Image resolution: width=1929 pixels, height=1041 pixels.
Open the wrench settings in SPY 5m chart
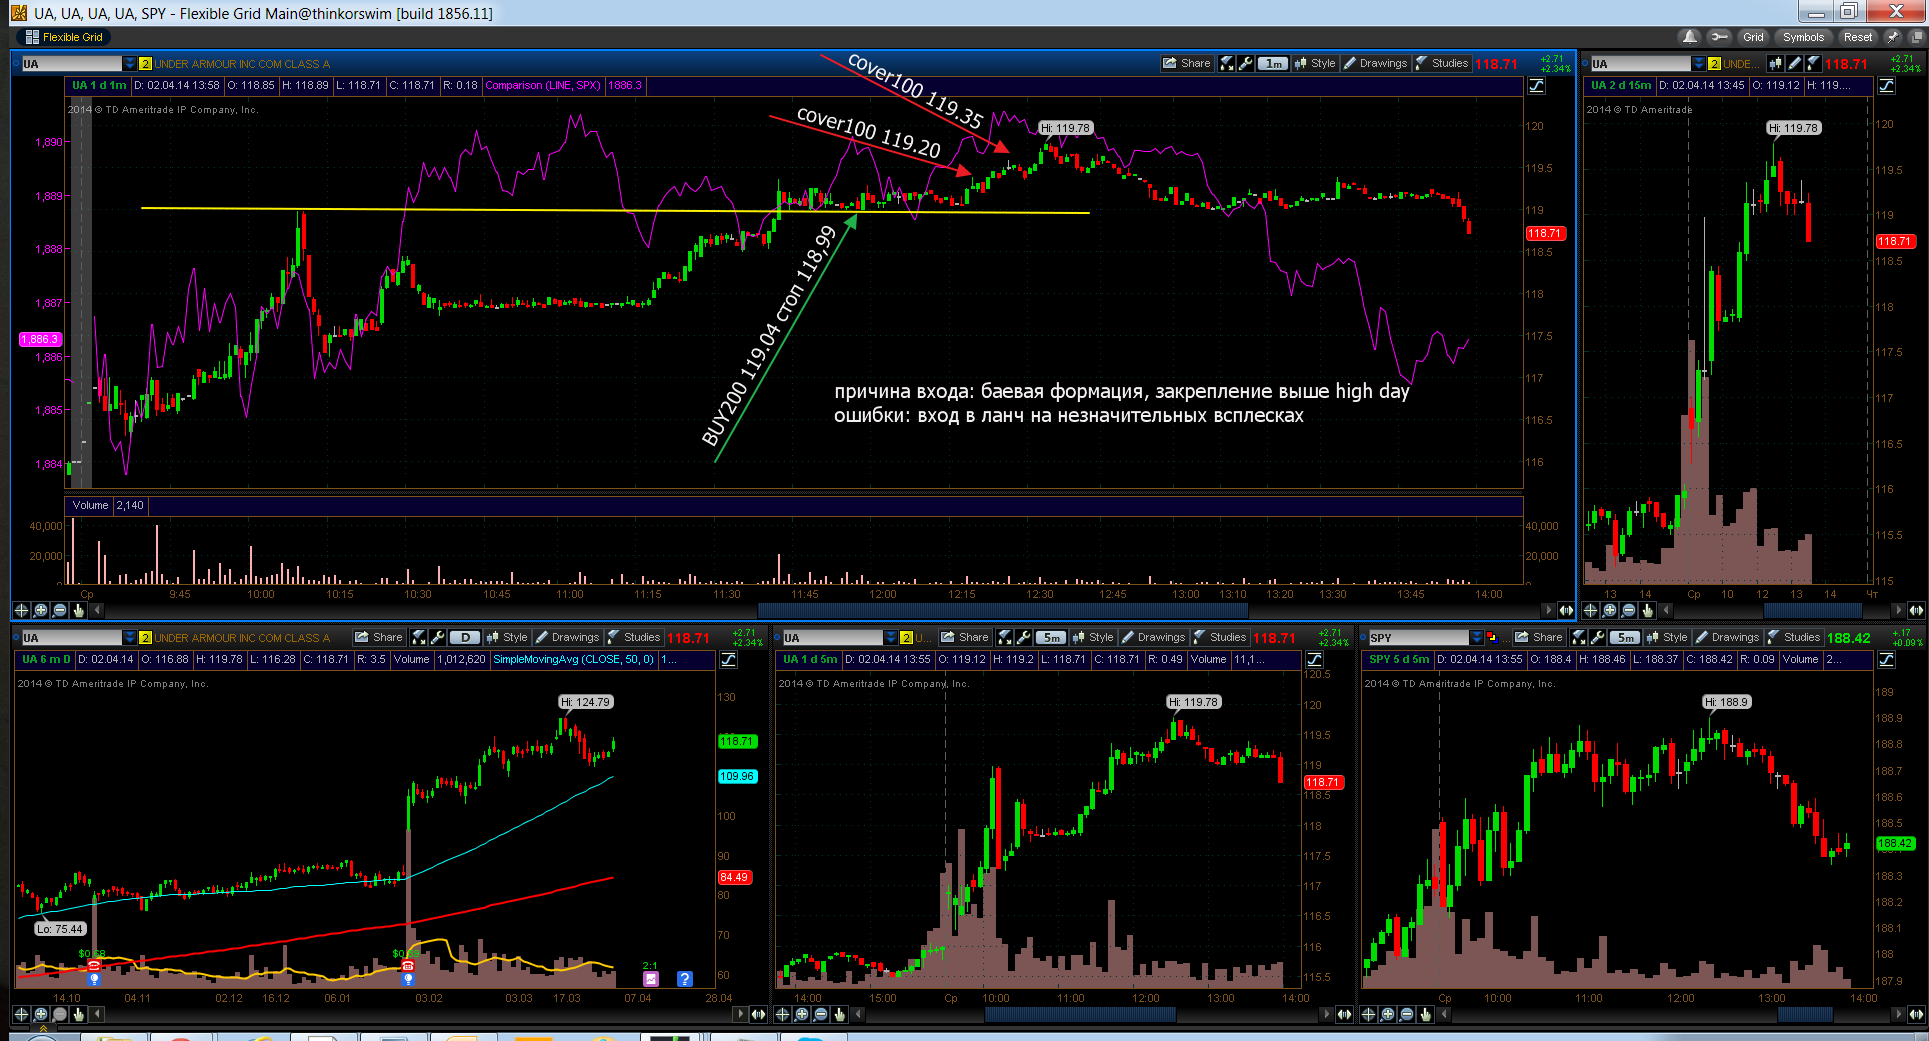[x=1597, y=637]
